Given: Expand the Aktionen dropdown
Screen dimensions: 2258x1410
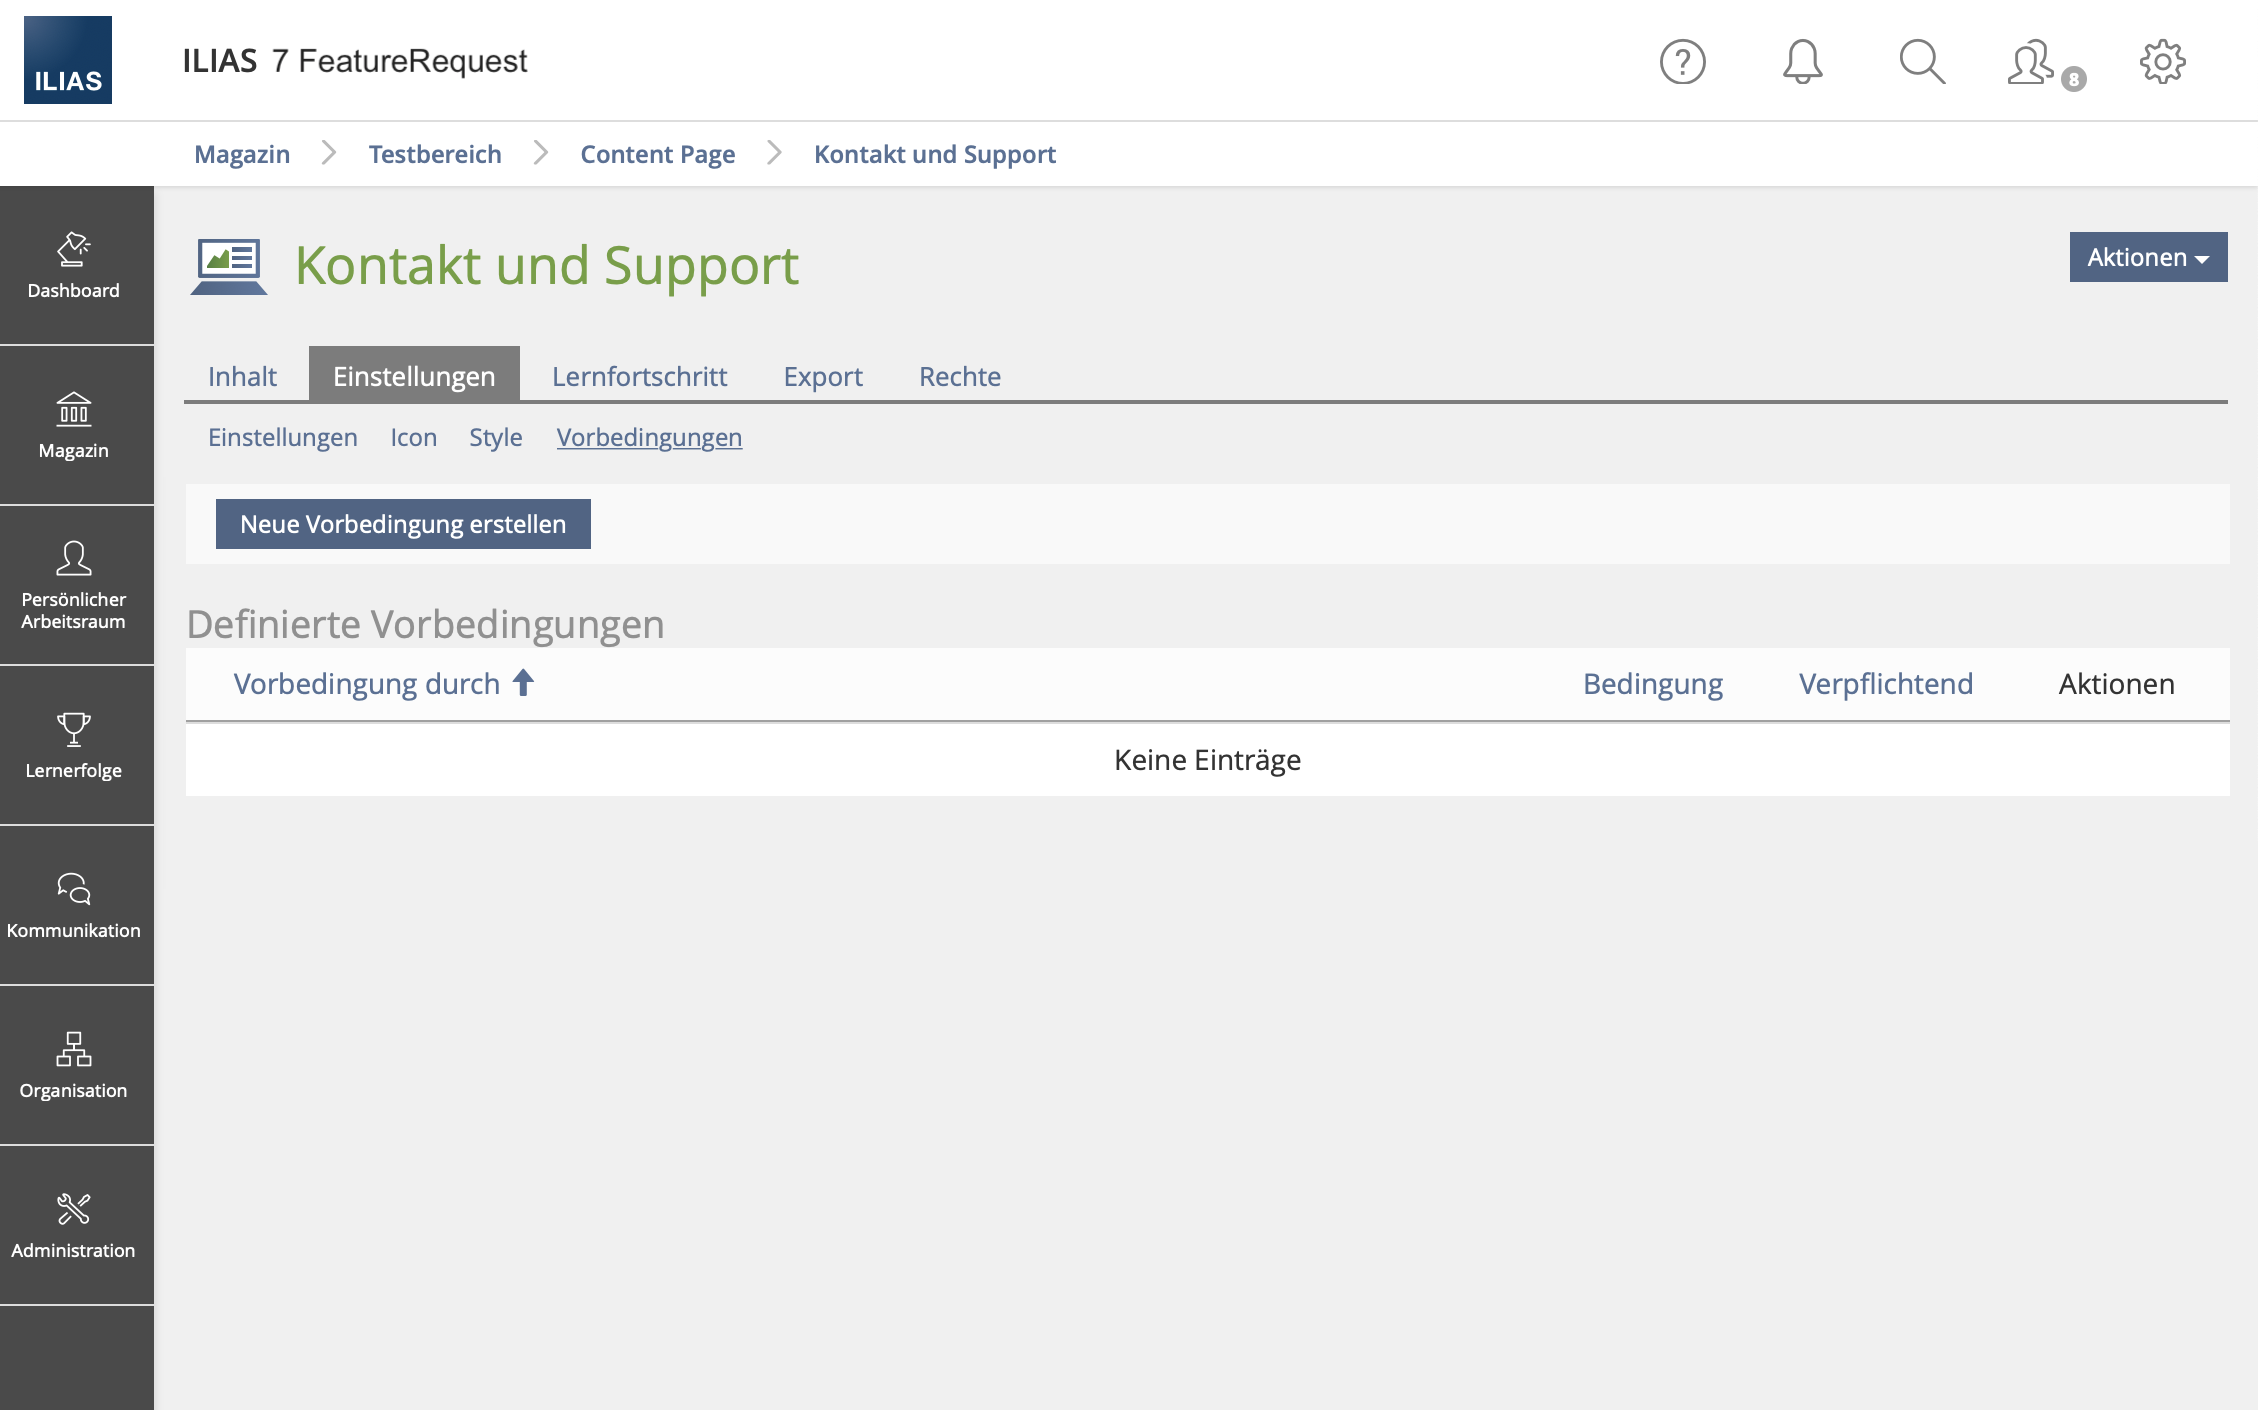Looking at the screenshot, I should pyautogui.click(x=2147, y=257).
